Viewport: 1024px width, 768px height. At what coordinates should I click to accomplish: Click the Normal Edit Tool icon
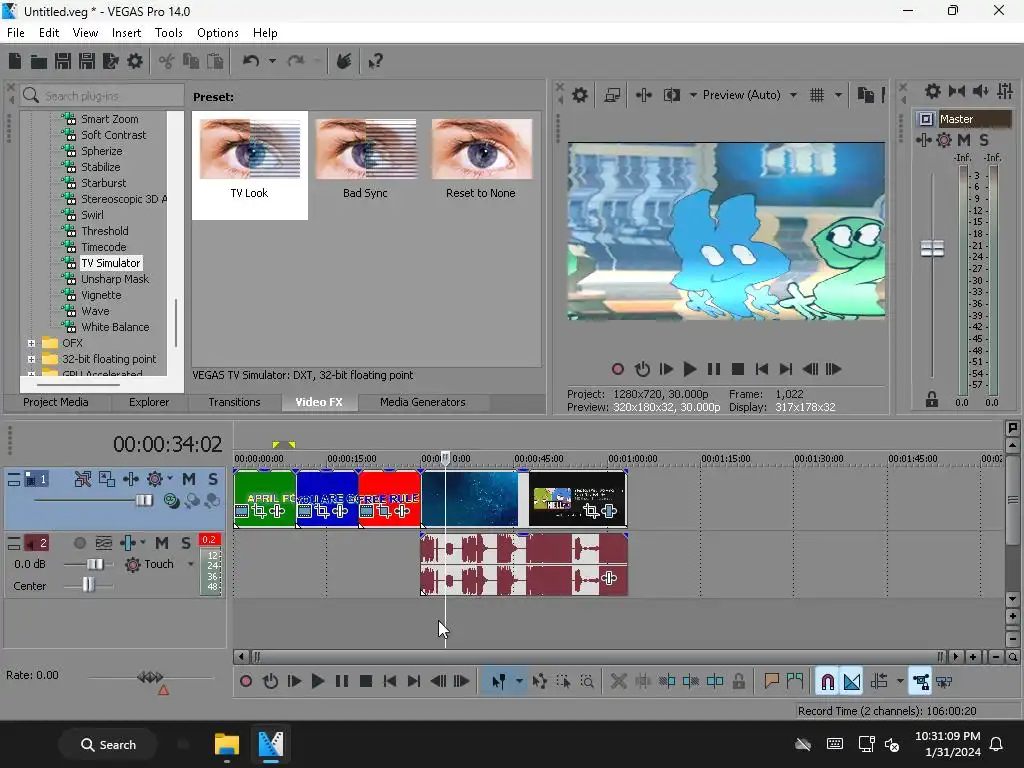(498, 682)
